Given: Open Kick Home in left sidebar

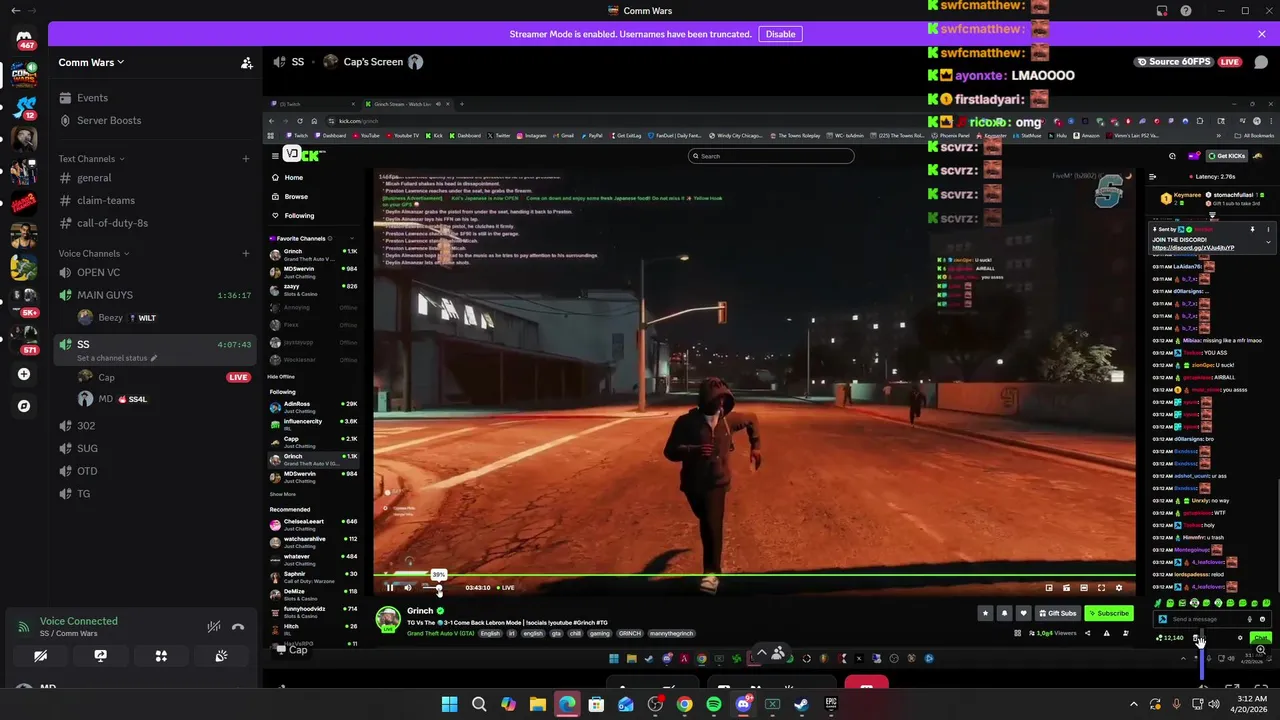Looking at the screenshot, I should 293,178.
